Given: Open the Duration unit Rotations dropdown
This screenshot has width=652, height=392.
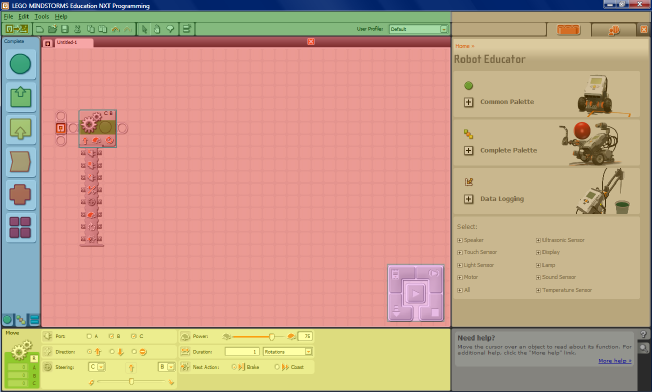Looking at the screenshot, I should (287, 352).
